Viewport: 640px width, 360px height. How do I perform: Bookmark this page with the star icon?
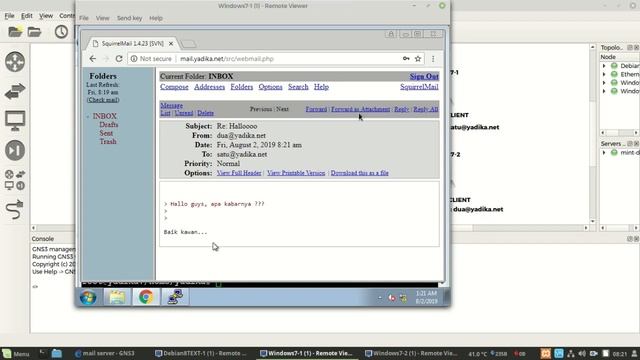coord(418,59)
